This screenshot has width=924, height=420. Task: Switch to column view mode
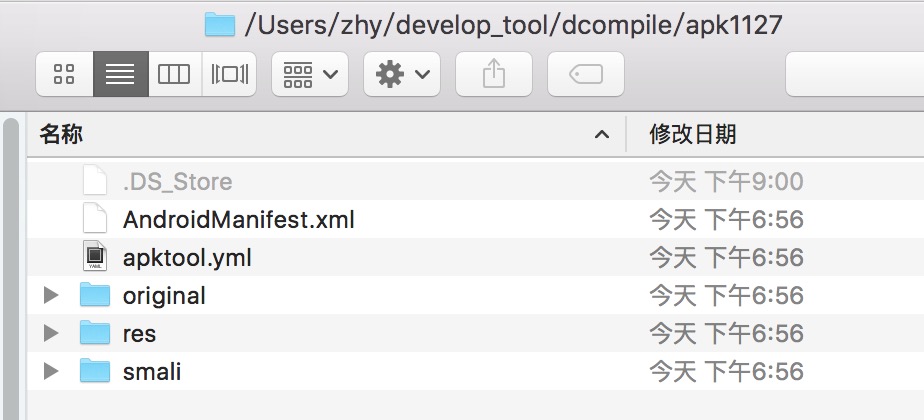174,74
